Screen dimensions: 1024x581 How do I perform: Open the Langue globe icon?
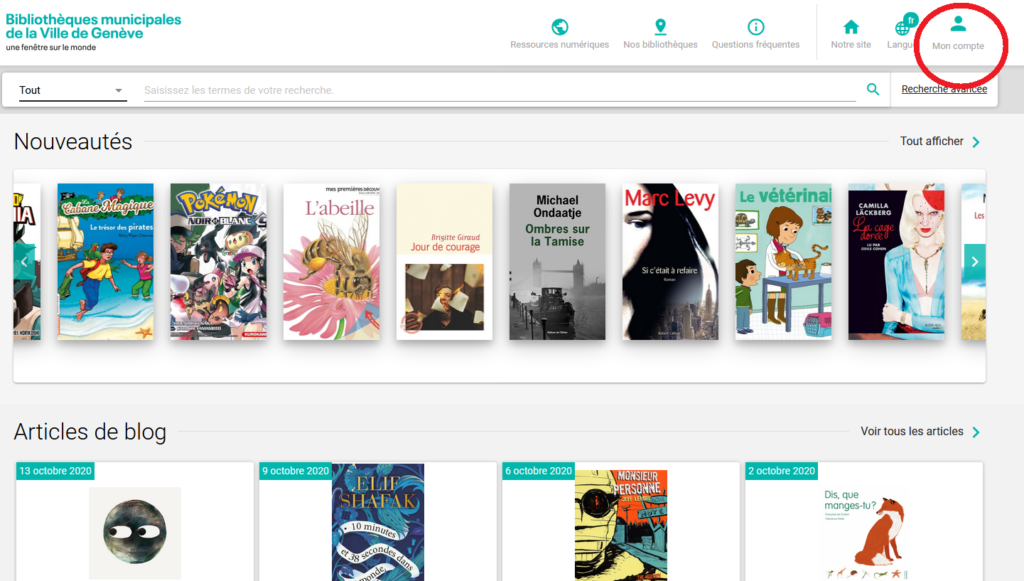(x=903, y=28)
